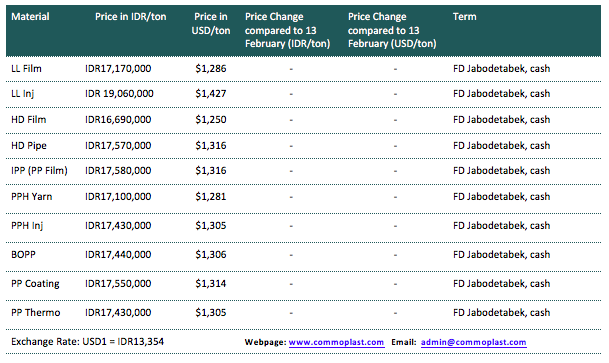Click the Price in USD/ton header
Screen dimensions: 609x363
pyautogui.click(x=211, y=23)
